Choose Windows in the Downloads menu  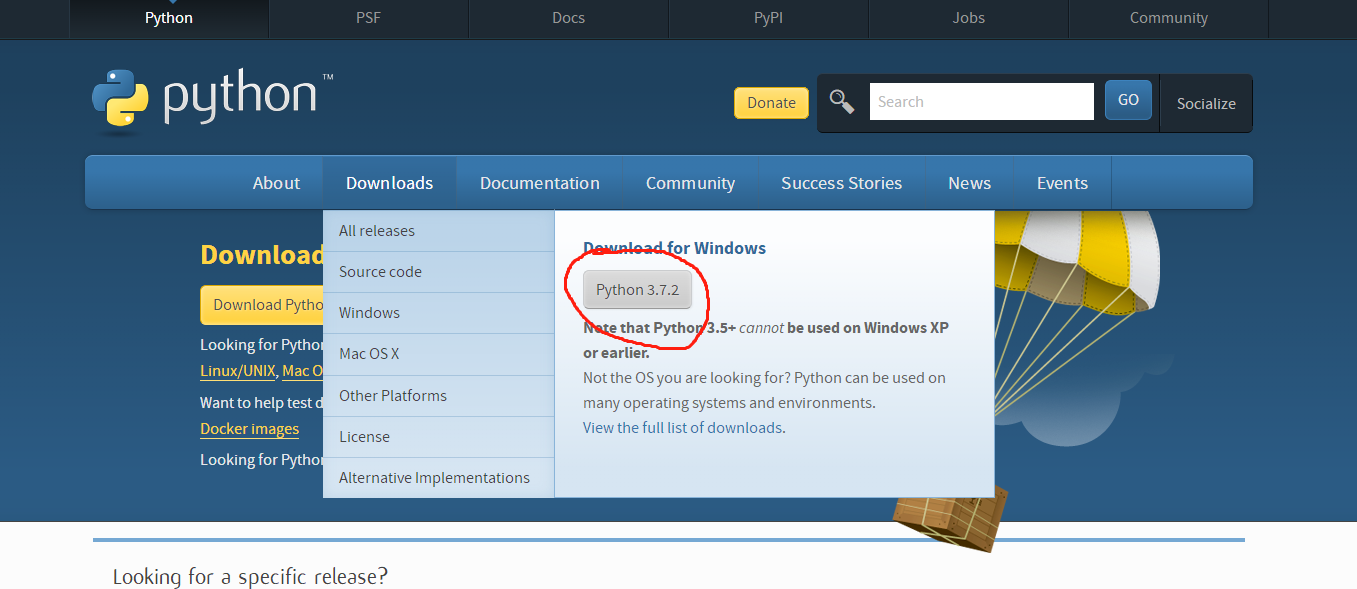pyautogui.click(x=438, y=313)
